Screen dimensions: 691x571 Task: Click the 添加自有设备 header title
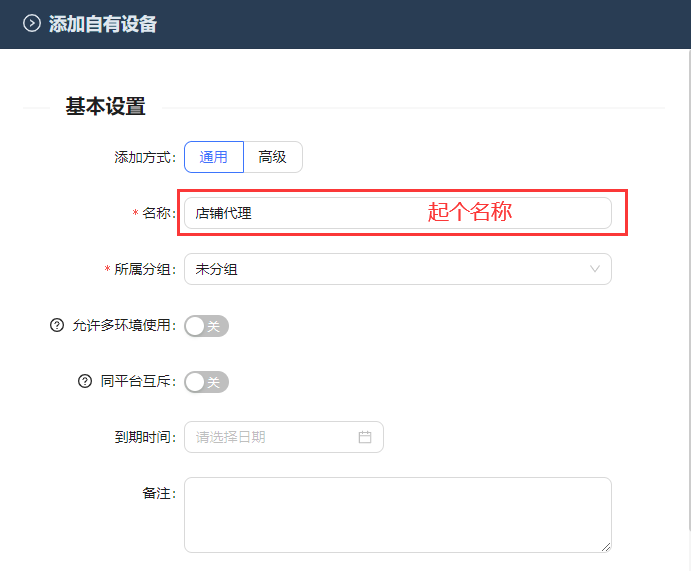coord(103,24)
